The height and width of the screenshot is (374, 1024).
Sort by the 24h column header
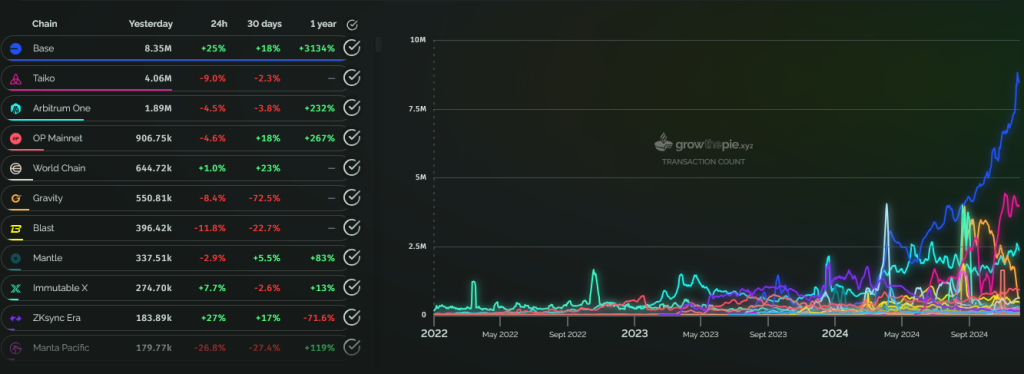(x=219, y=24)
